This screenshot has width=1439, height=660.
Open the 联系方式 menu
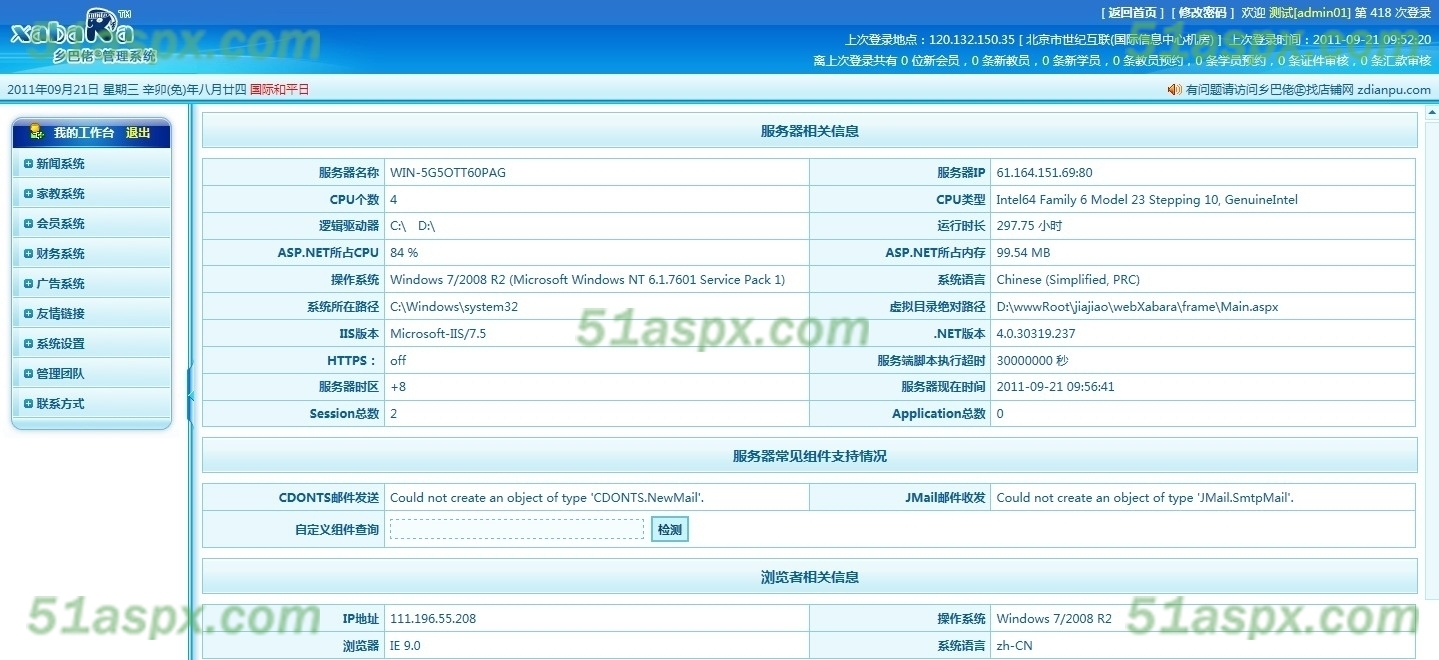60,404
